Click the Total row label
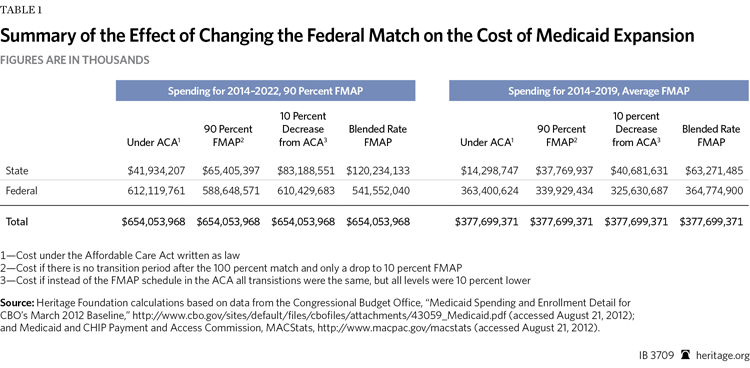This screenshot has height=368, width=750. 17,222
